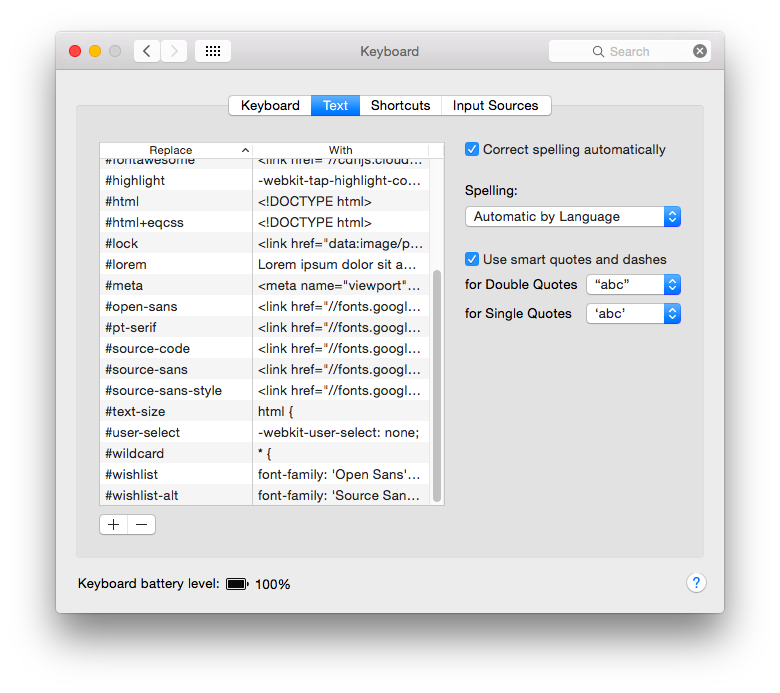
Task: Clear search with the X icon
Action: (699, 51)
